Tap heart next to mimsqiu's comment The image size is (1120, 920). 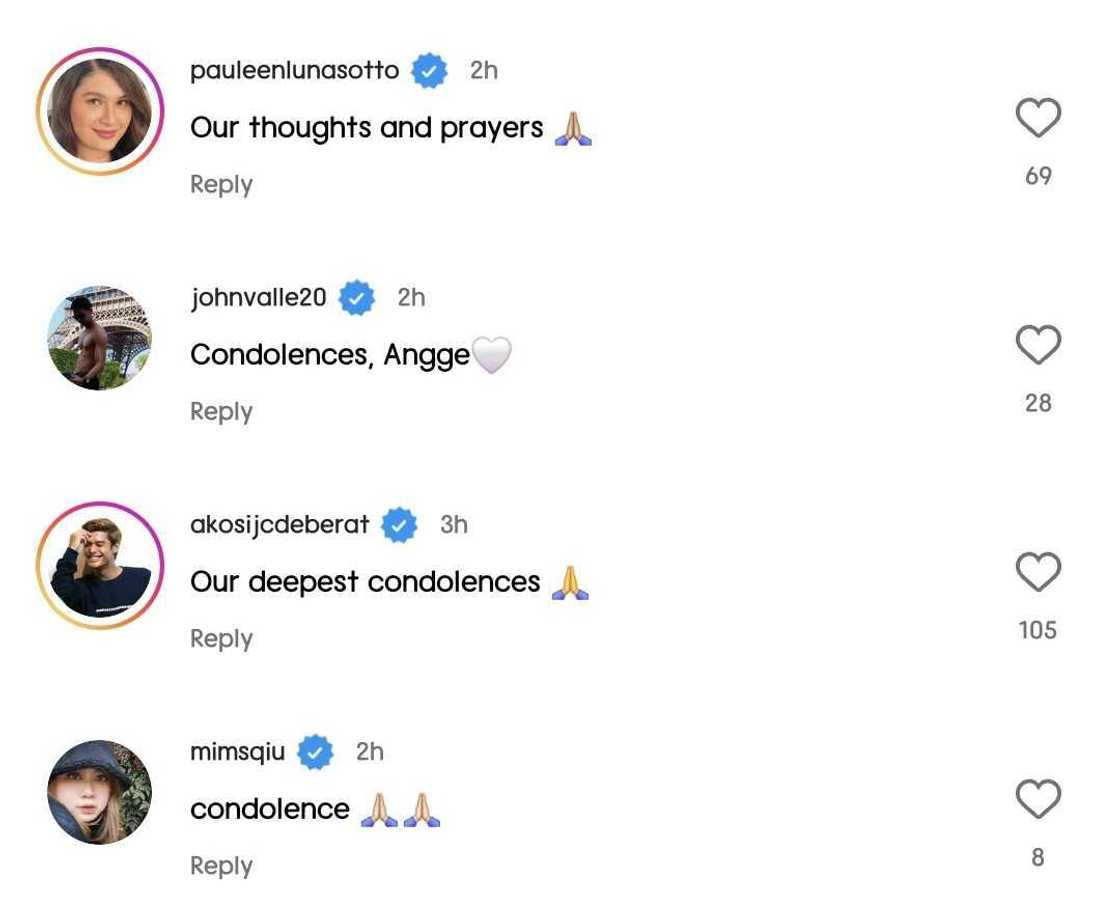1038,799
